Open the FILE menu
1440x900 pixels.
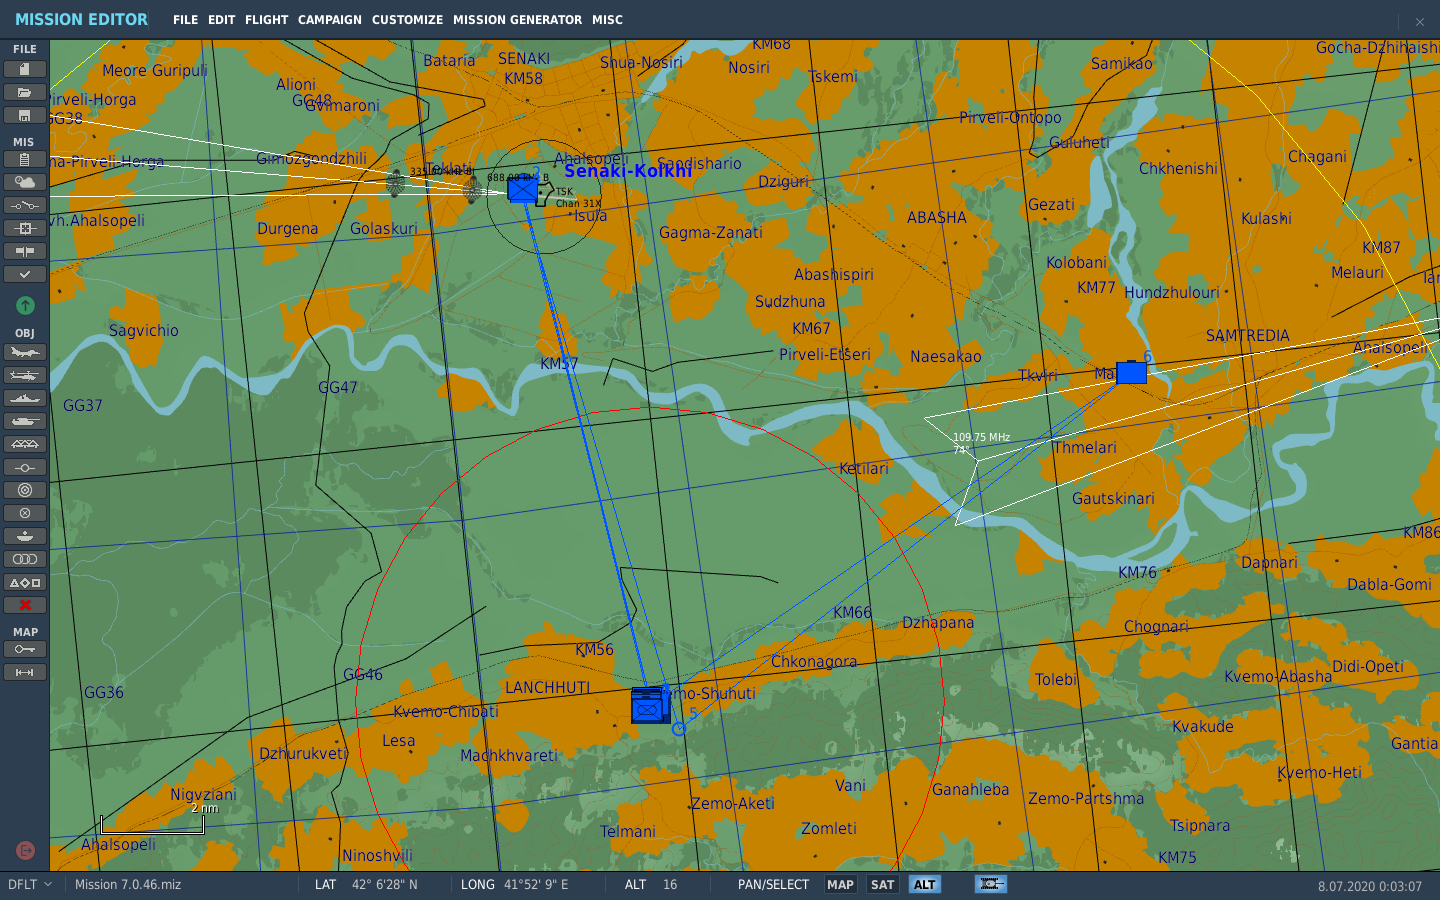click(x=185, y=20)
